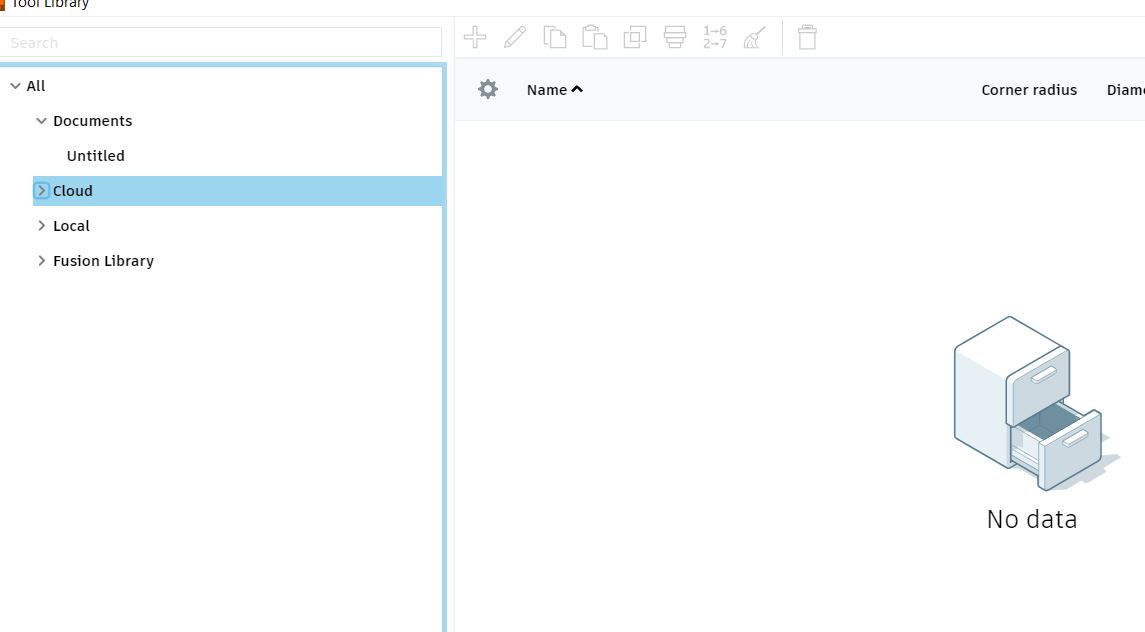Click the Paste tool clipboard icon
This screenshot has width=1145, height=632.
pos(594,37)
